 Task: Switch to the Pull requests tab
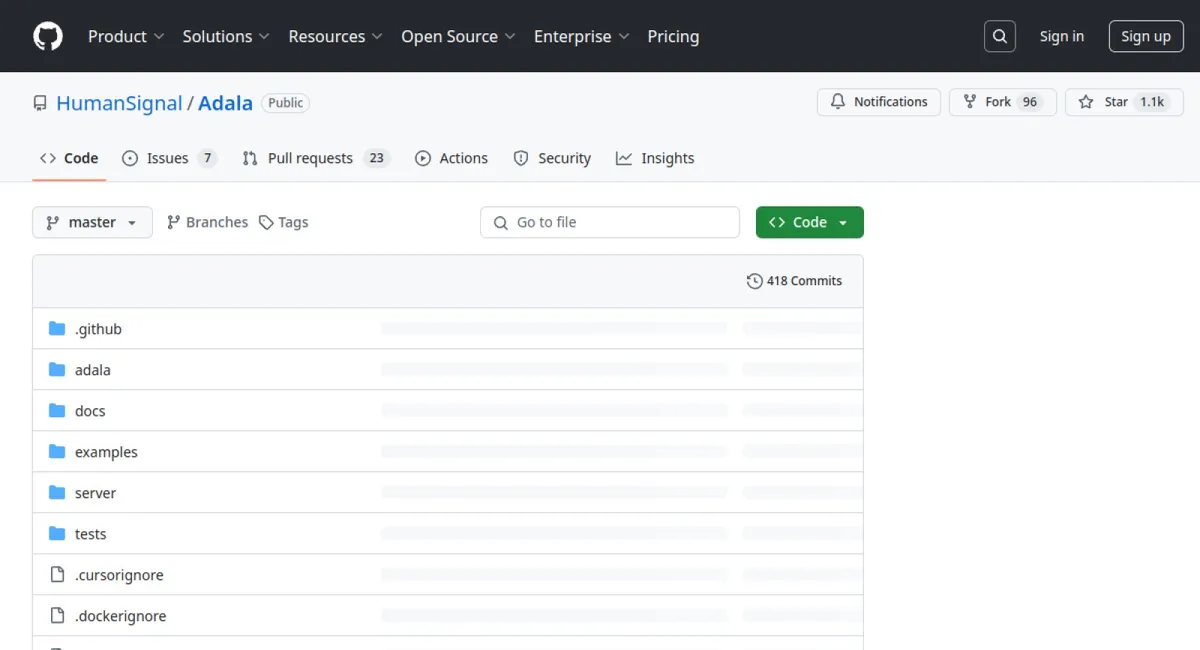click(x=310, y=158)
